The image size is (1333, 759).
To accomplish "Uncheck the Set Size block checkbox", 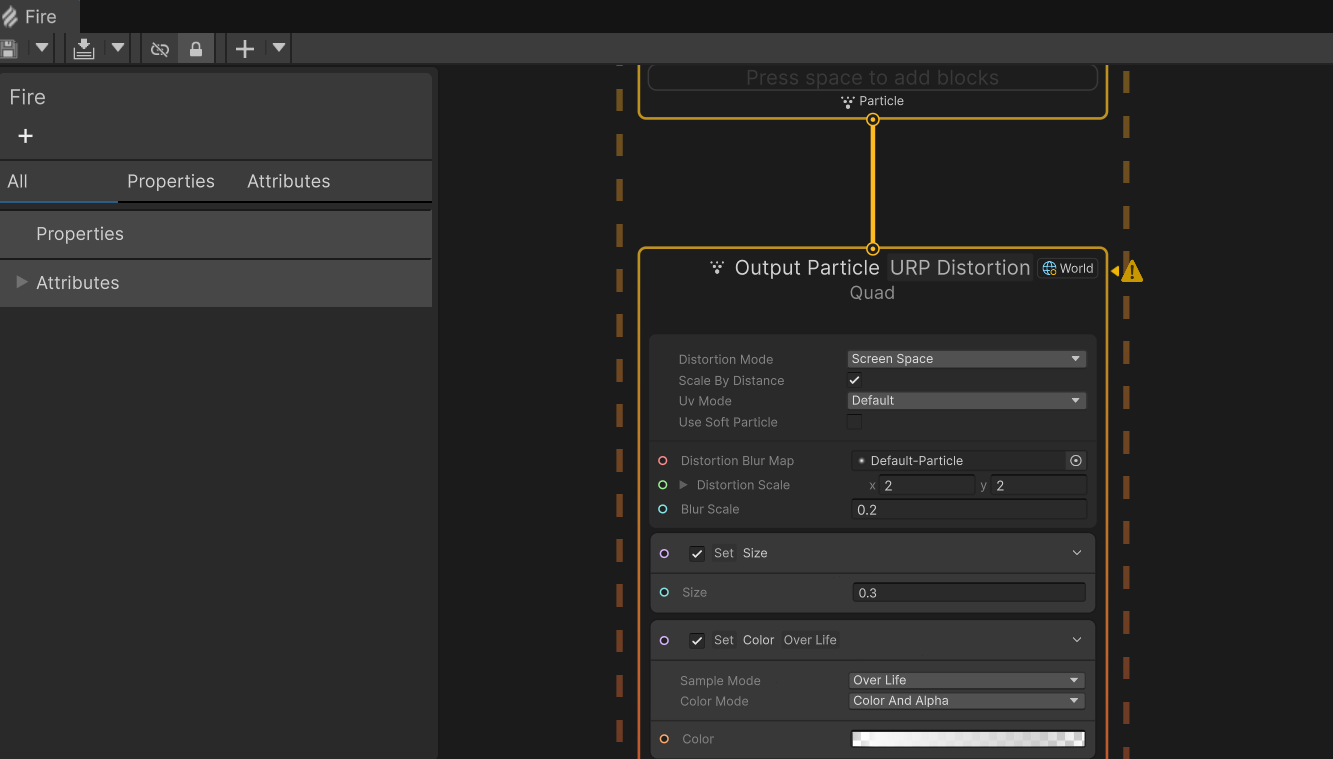I will (x=697, y=553).
